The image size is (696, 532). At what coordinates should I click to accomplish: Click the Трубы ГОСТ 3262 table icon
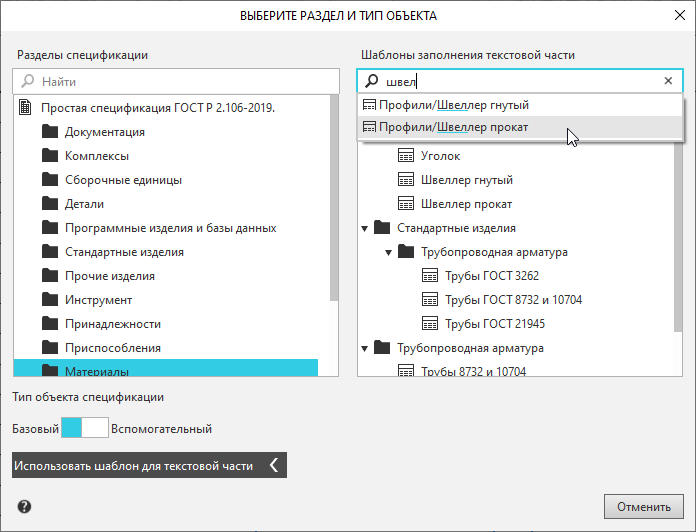[430, 276]
